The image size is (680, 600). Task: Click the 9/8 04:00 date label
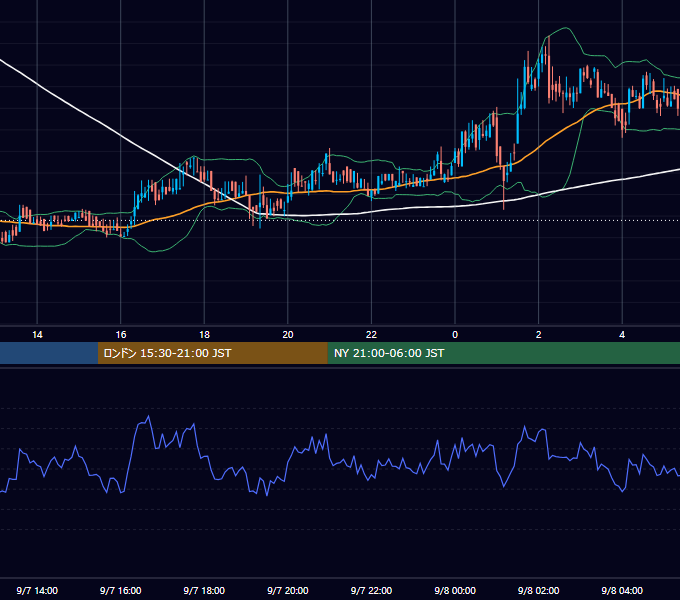click(x=622, y=590)
